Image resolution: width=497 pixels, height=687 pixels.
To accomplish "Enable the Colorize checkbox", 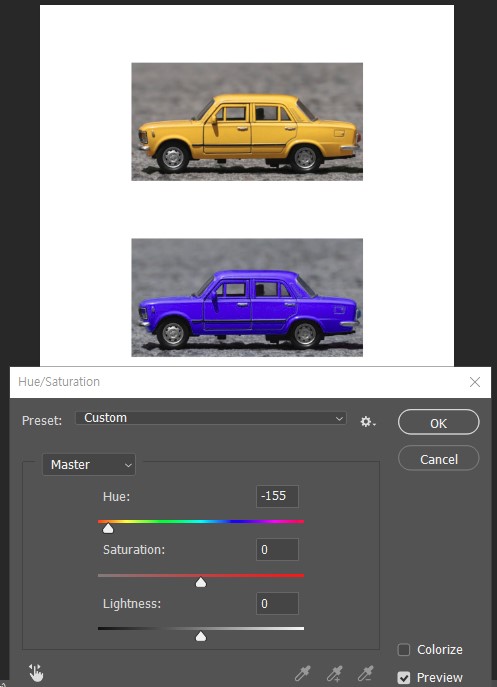I will click(404, 649).
